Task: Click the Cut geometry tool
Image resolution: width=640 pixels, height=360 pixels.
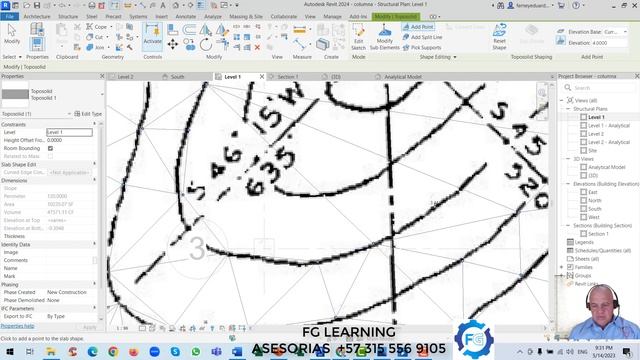Action: [x=94, y=37]
